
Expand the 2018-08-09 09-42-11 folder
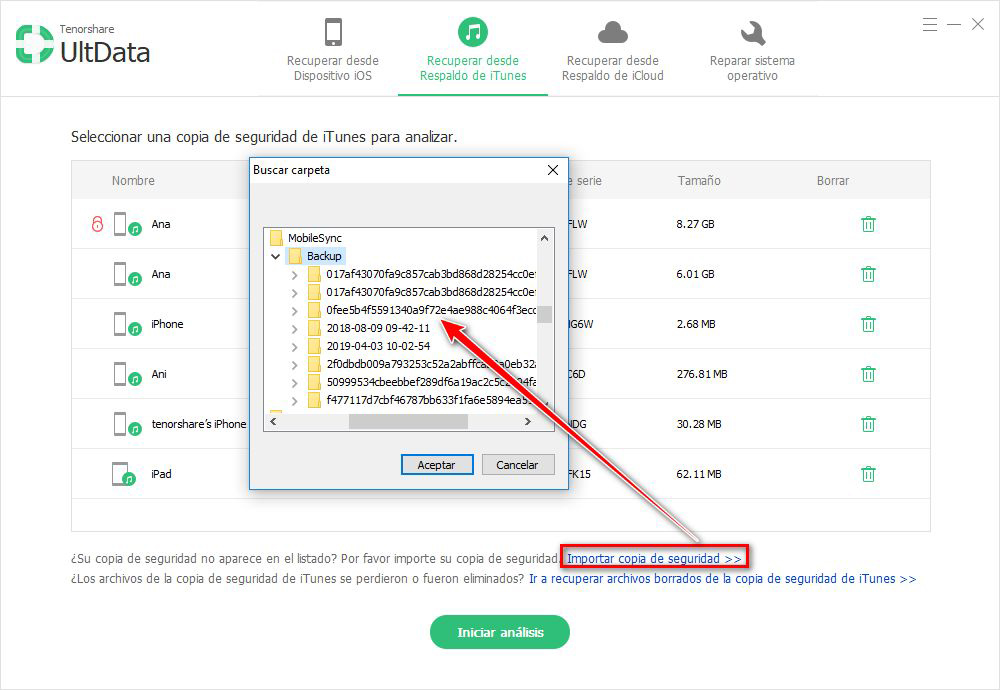[x=294, y=329]
